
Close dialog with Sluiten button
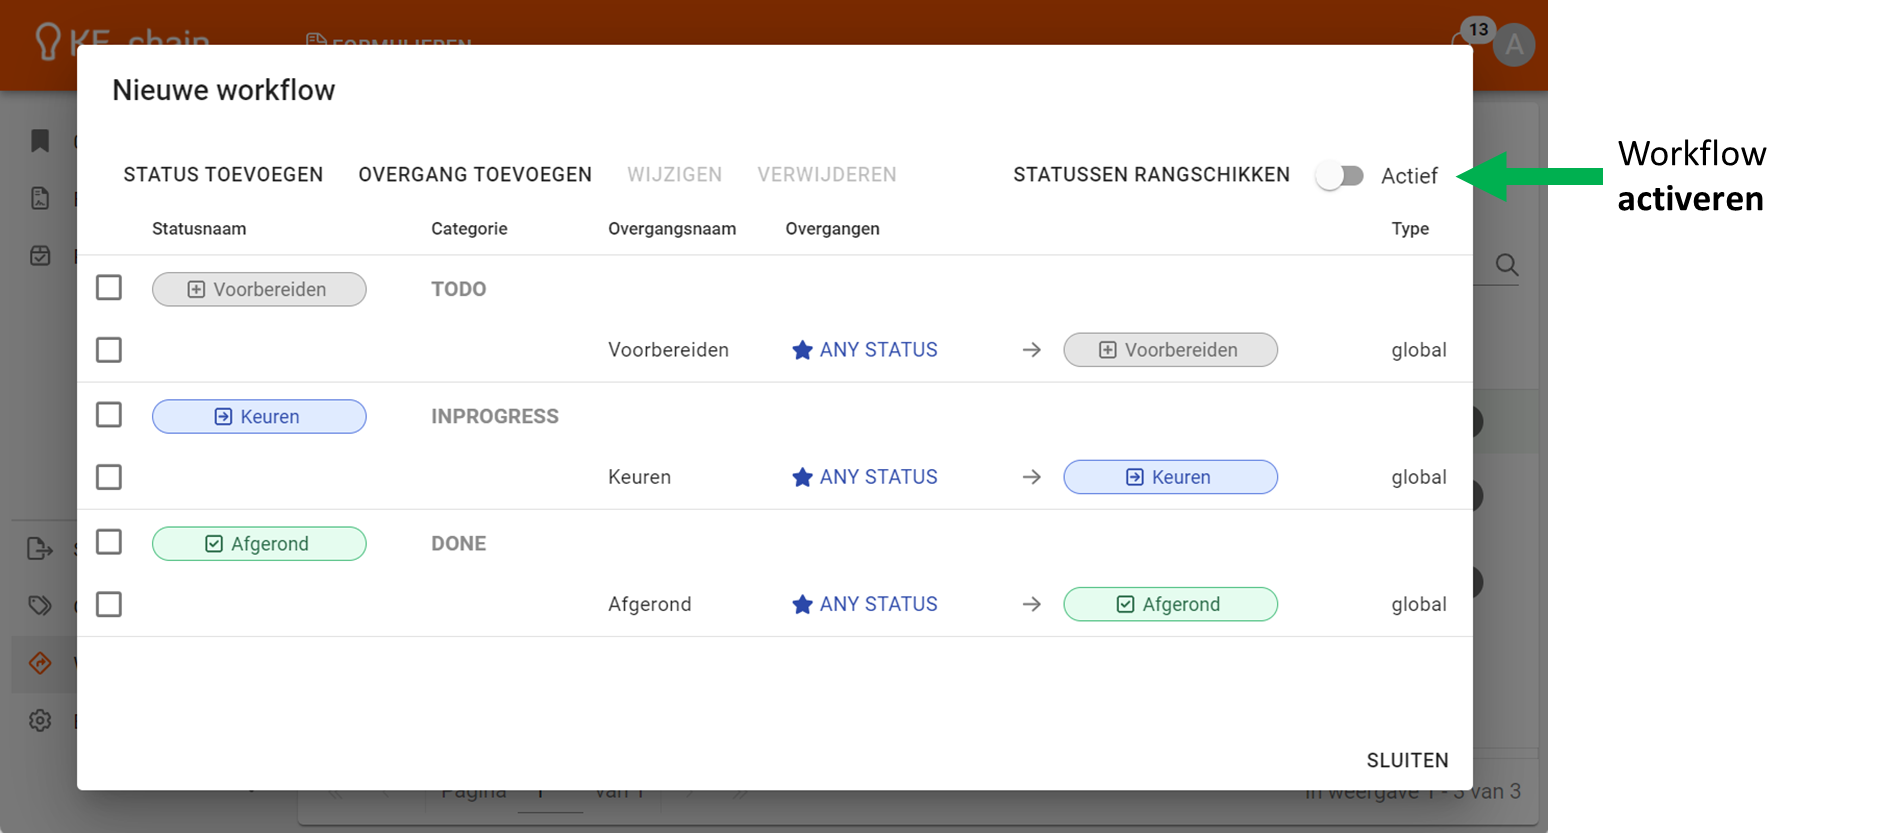click(1407, 760)
